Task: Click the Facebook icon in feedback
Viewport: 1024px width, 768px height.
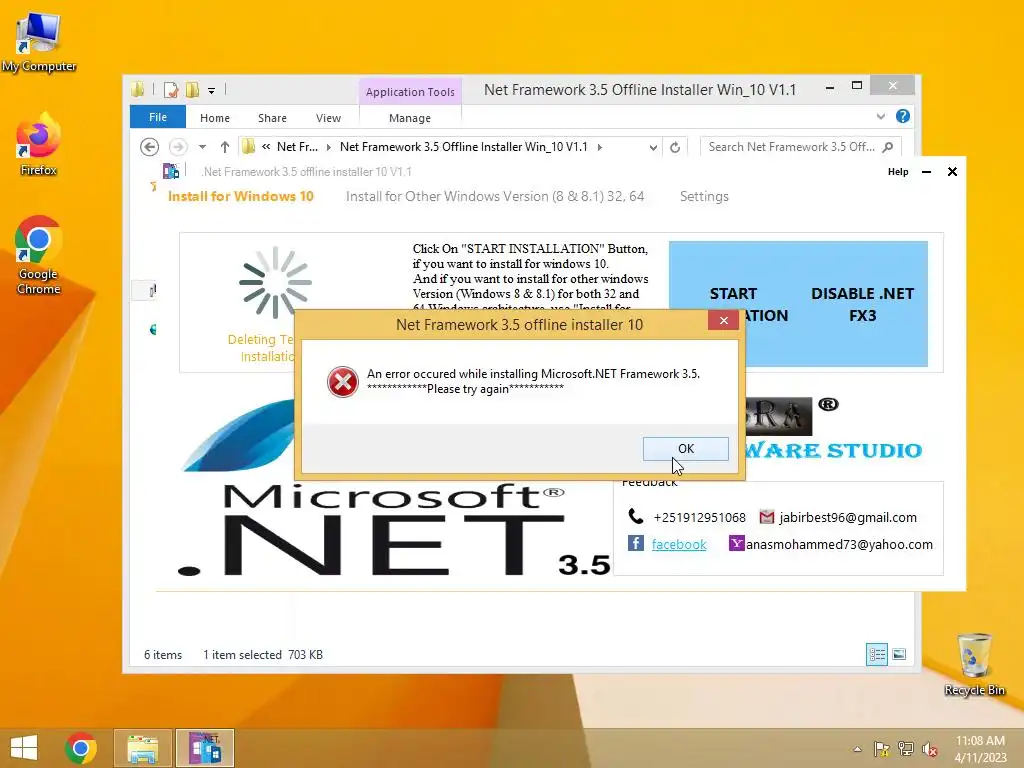Action: click(636, 543)
